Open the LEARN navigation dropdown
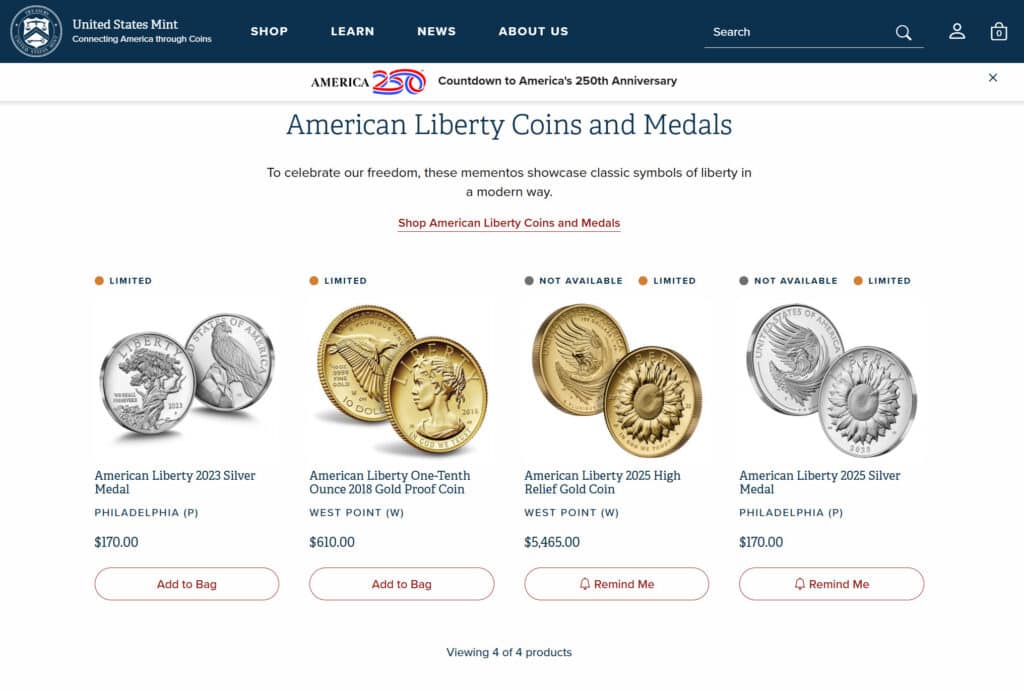This screenshot has width=1024, height=692. (352, 31)
